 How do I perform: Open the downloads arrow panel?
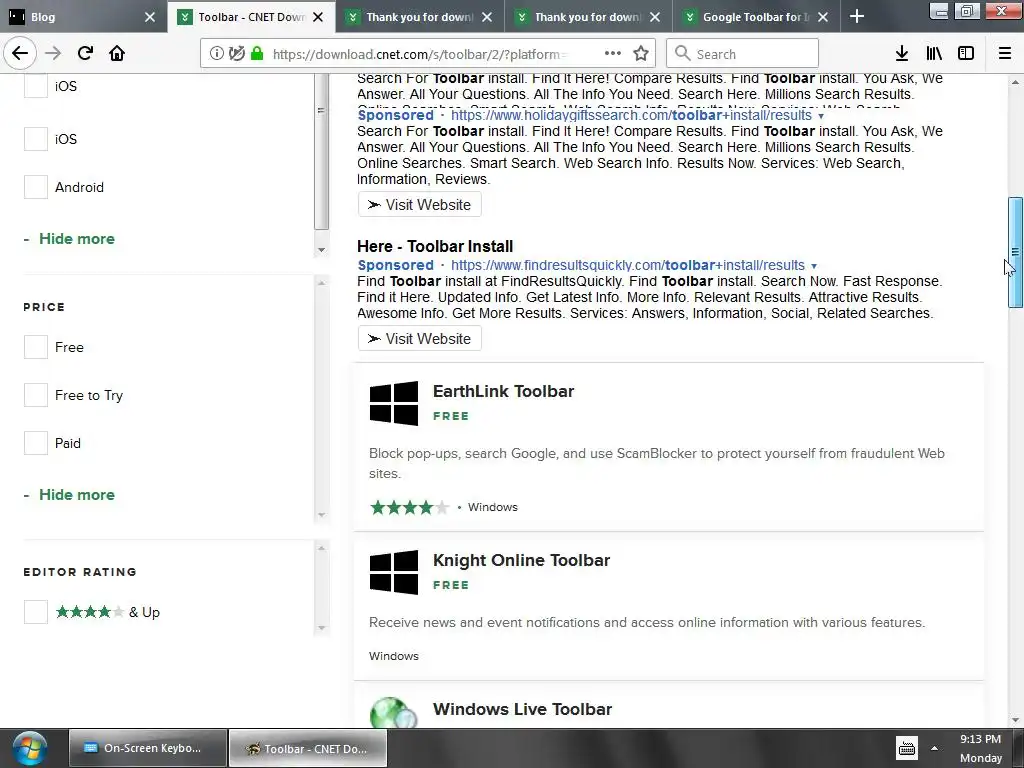[x=902, y=54]
